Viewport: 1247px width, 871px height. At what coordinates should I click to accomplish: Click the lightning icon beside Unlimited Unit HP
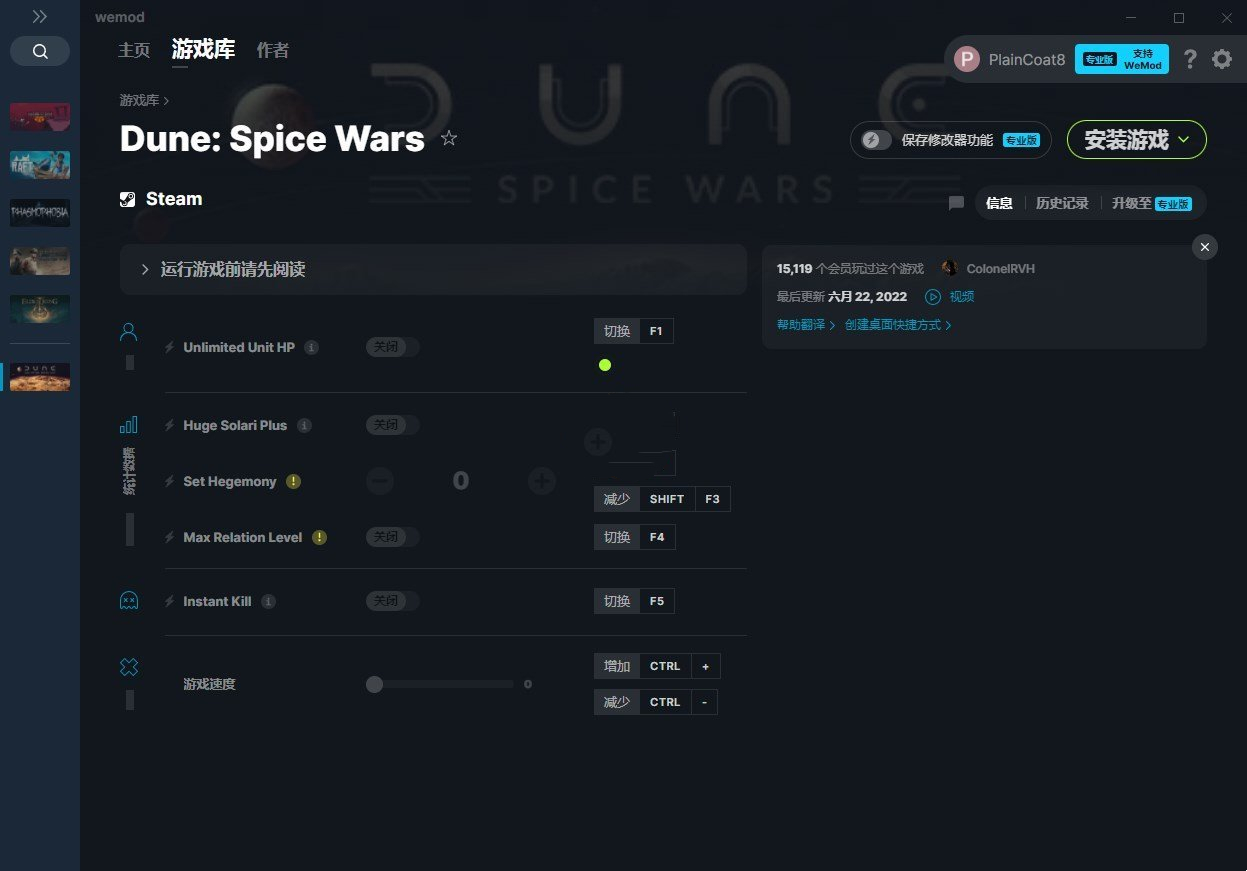[x=170, y=347]
